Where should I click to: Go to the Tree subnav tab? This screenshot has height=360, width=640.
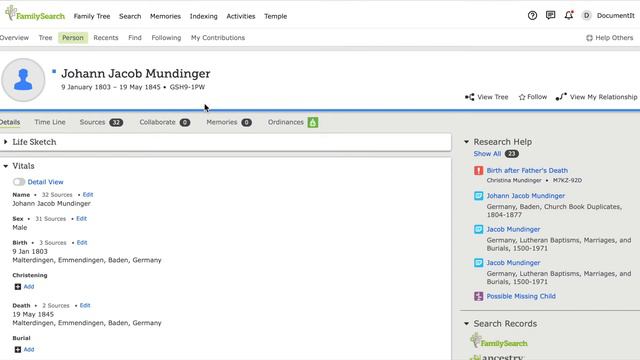click(x=45, y=38)
